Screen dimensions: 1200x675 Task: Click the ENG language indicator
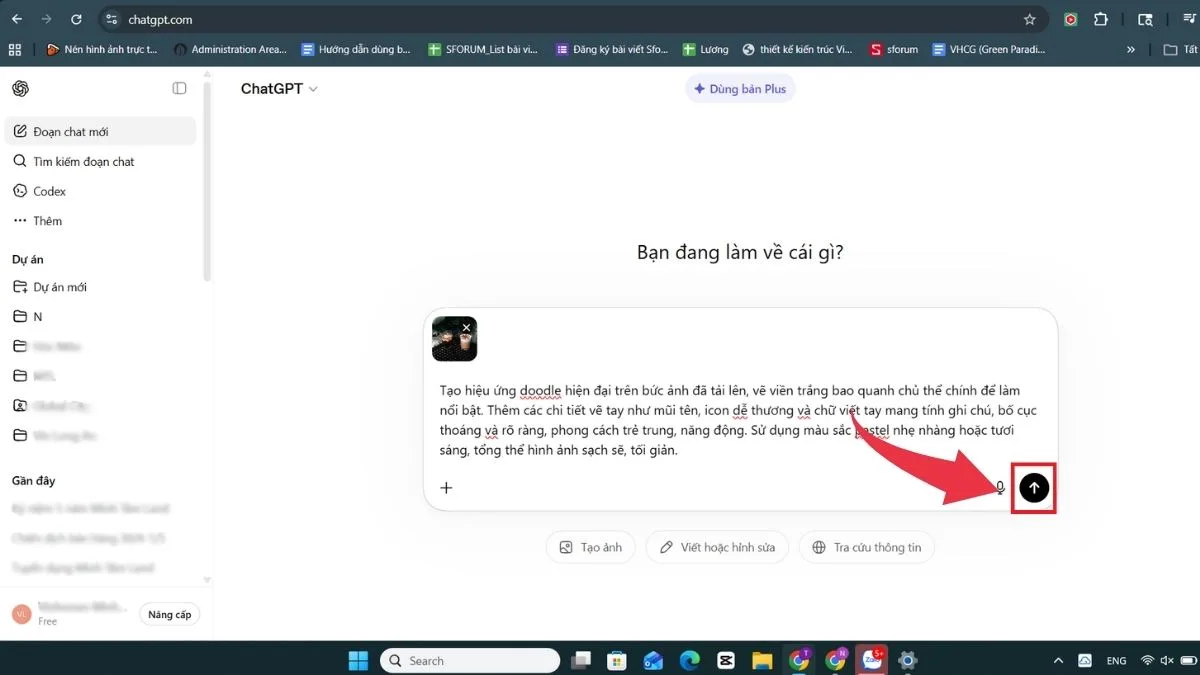click(x=1116, y=661)
